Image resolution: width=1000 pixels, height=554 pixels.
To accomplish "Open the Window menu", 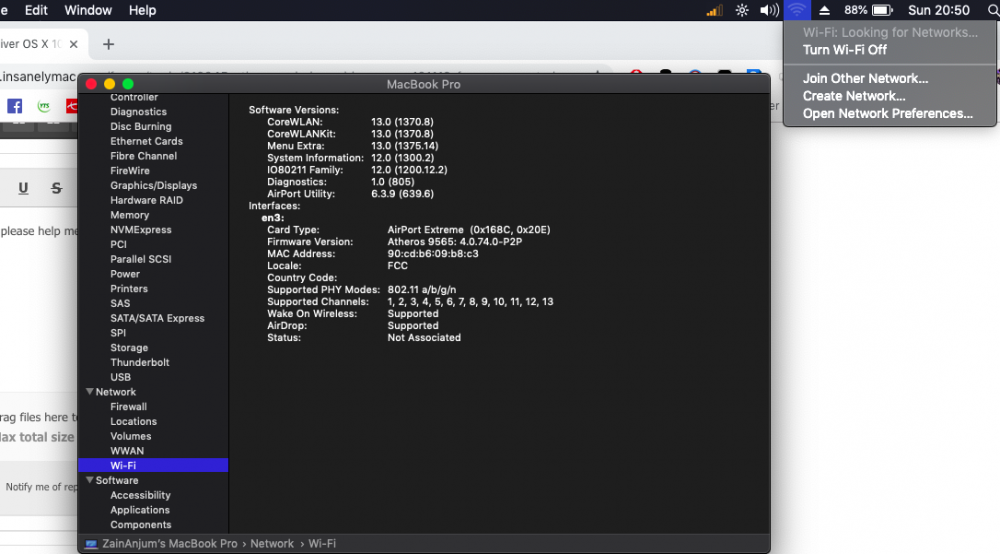I will (88, 10).
